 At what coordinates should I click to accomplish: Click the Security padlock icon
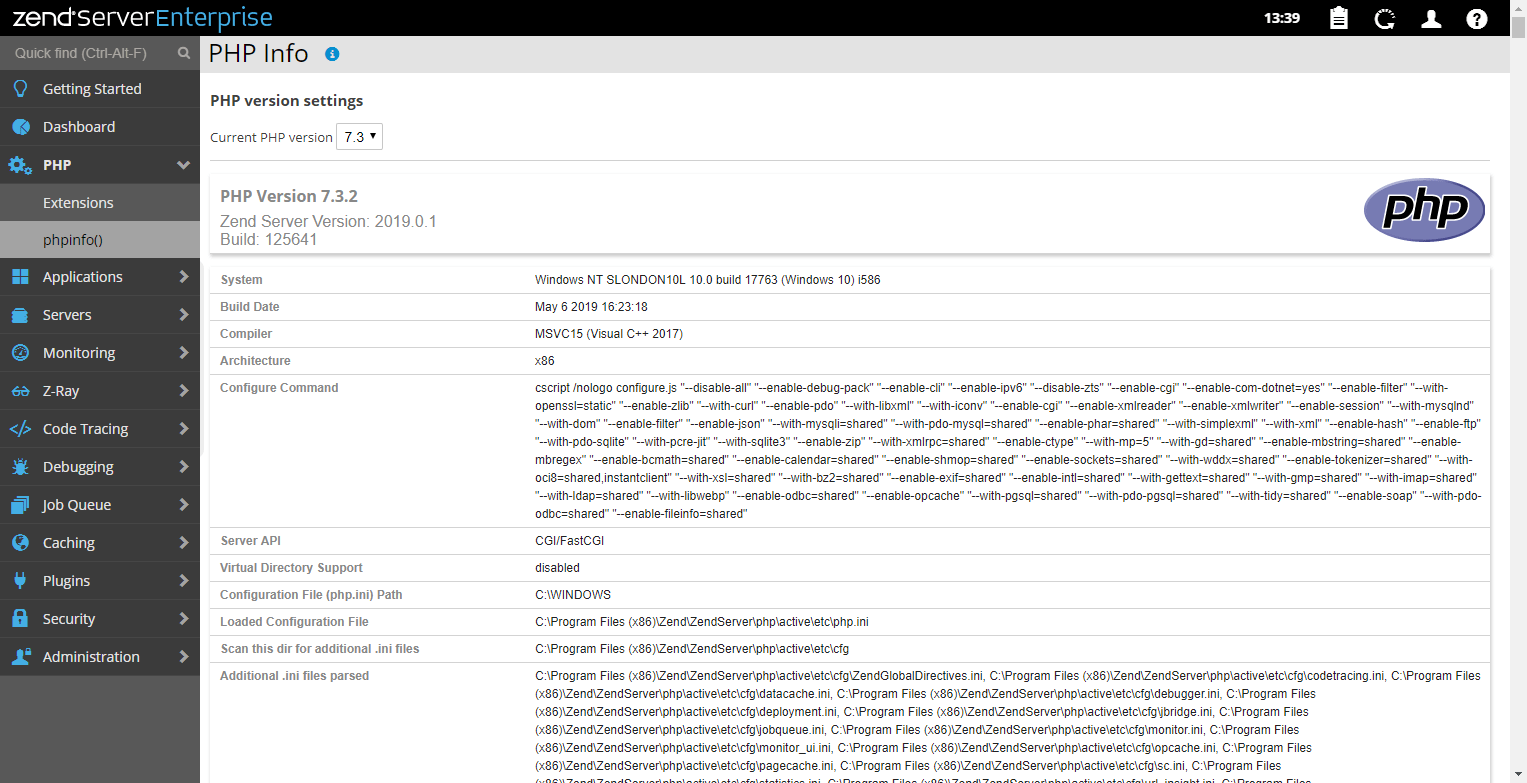click(x=21, y=618)
